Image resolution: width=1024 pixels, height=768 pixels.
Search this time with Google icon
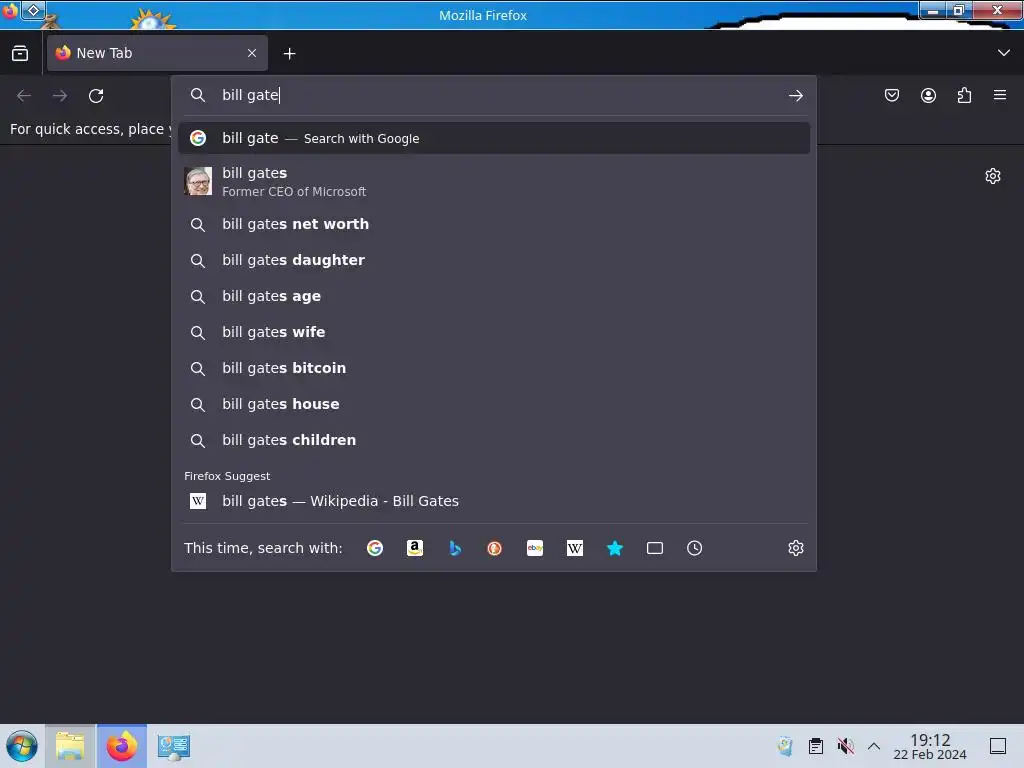point(375,548)
